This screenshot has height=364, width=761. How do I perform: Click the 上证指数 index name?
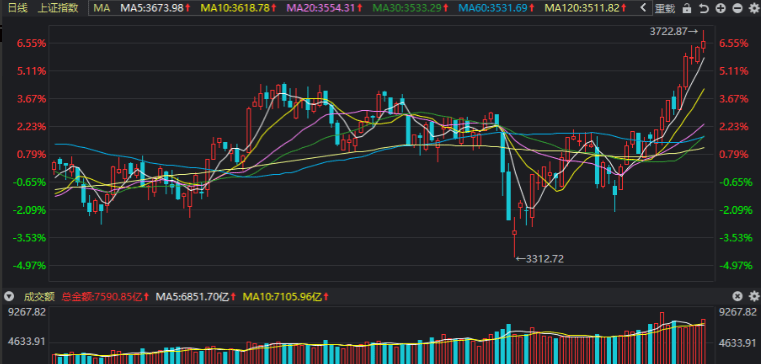[58, 8]
